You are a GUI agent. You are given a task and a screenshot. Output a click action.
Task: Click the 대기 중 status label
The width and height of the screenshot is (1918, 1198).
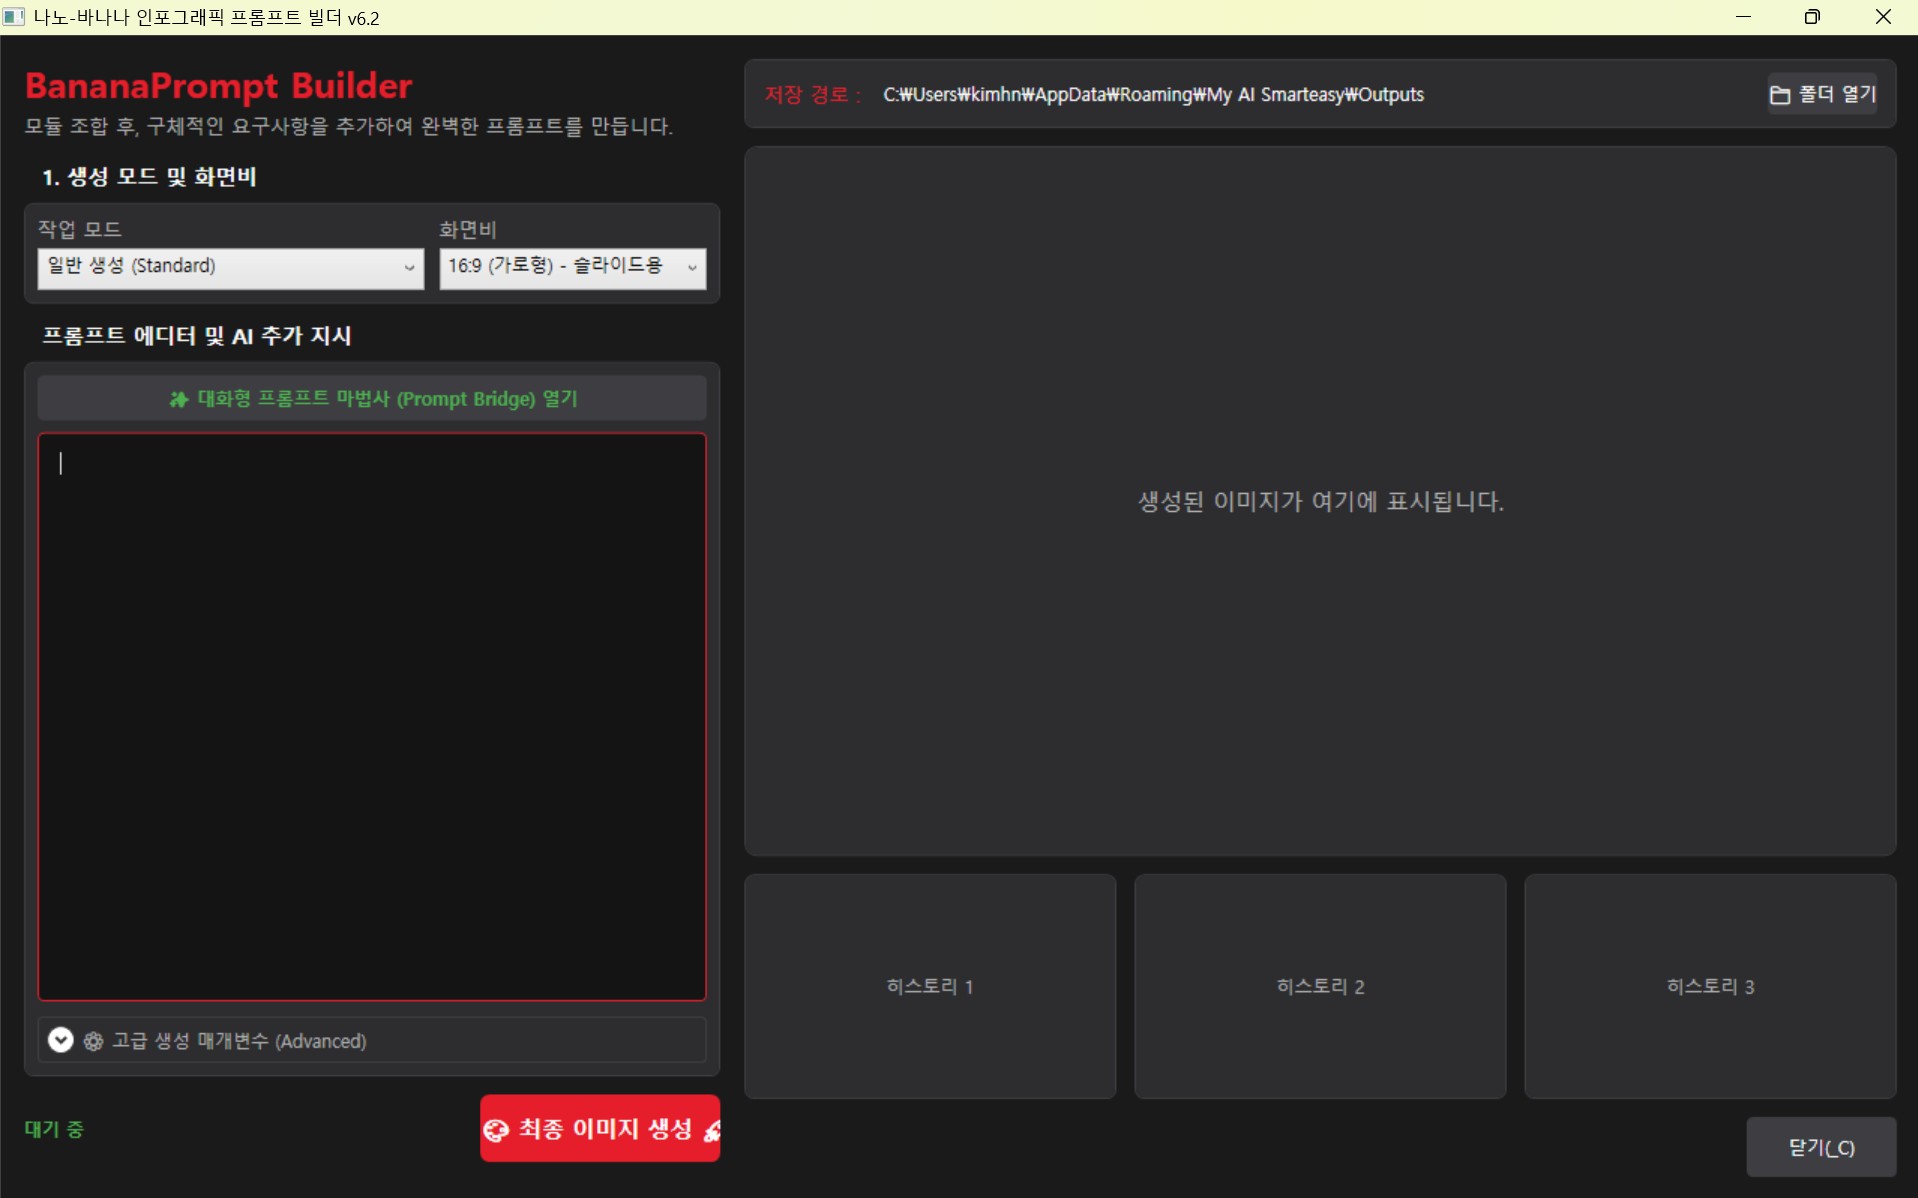(54, 1129)
